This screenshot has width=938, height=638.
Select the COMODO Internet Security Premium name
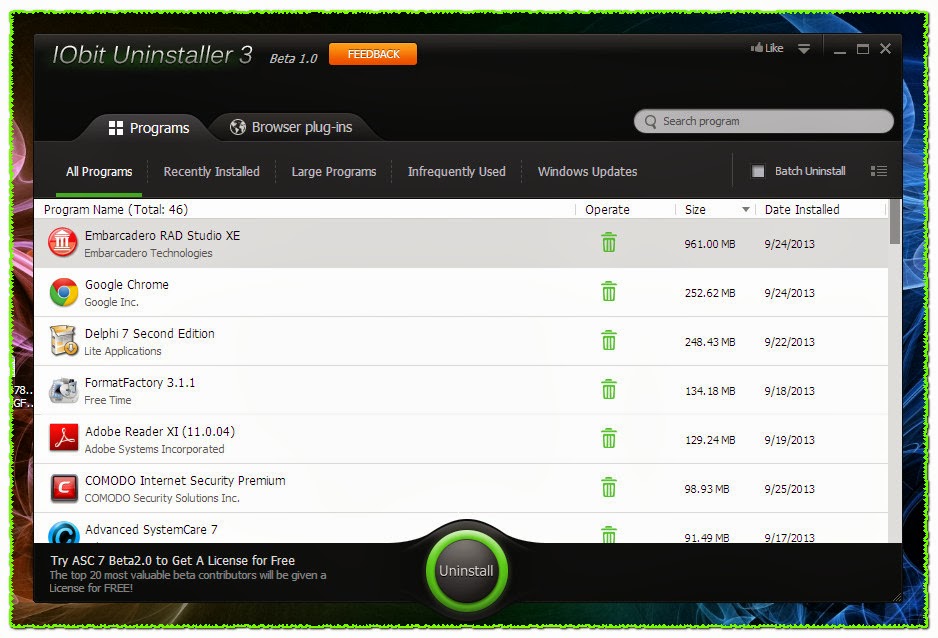coord(185,481)
